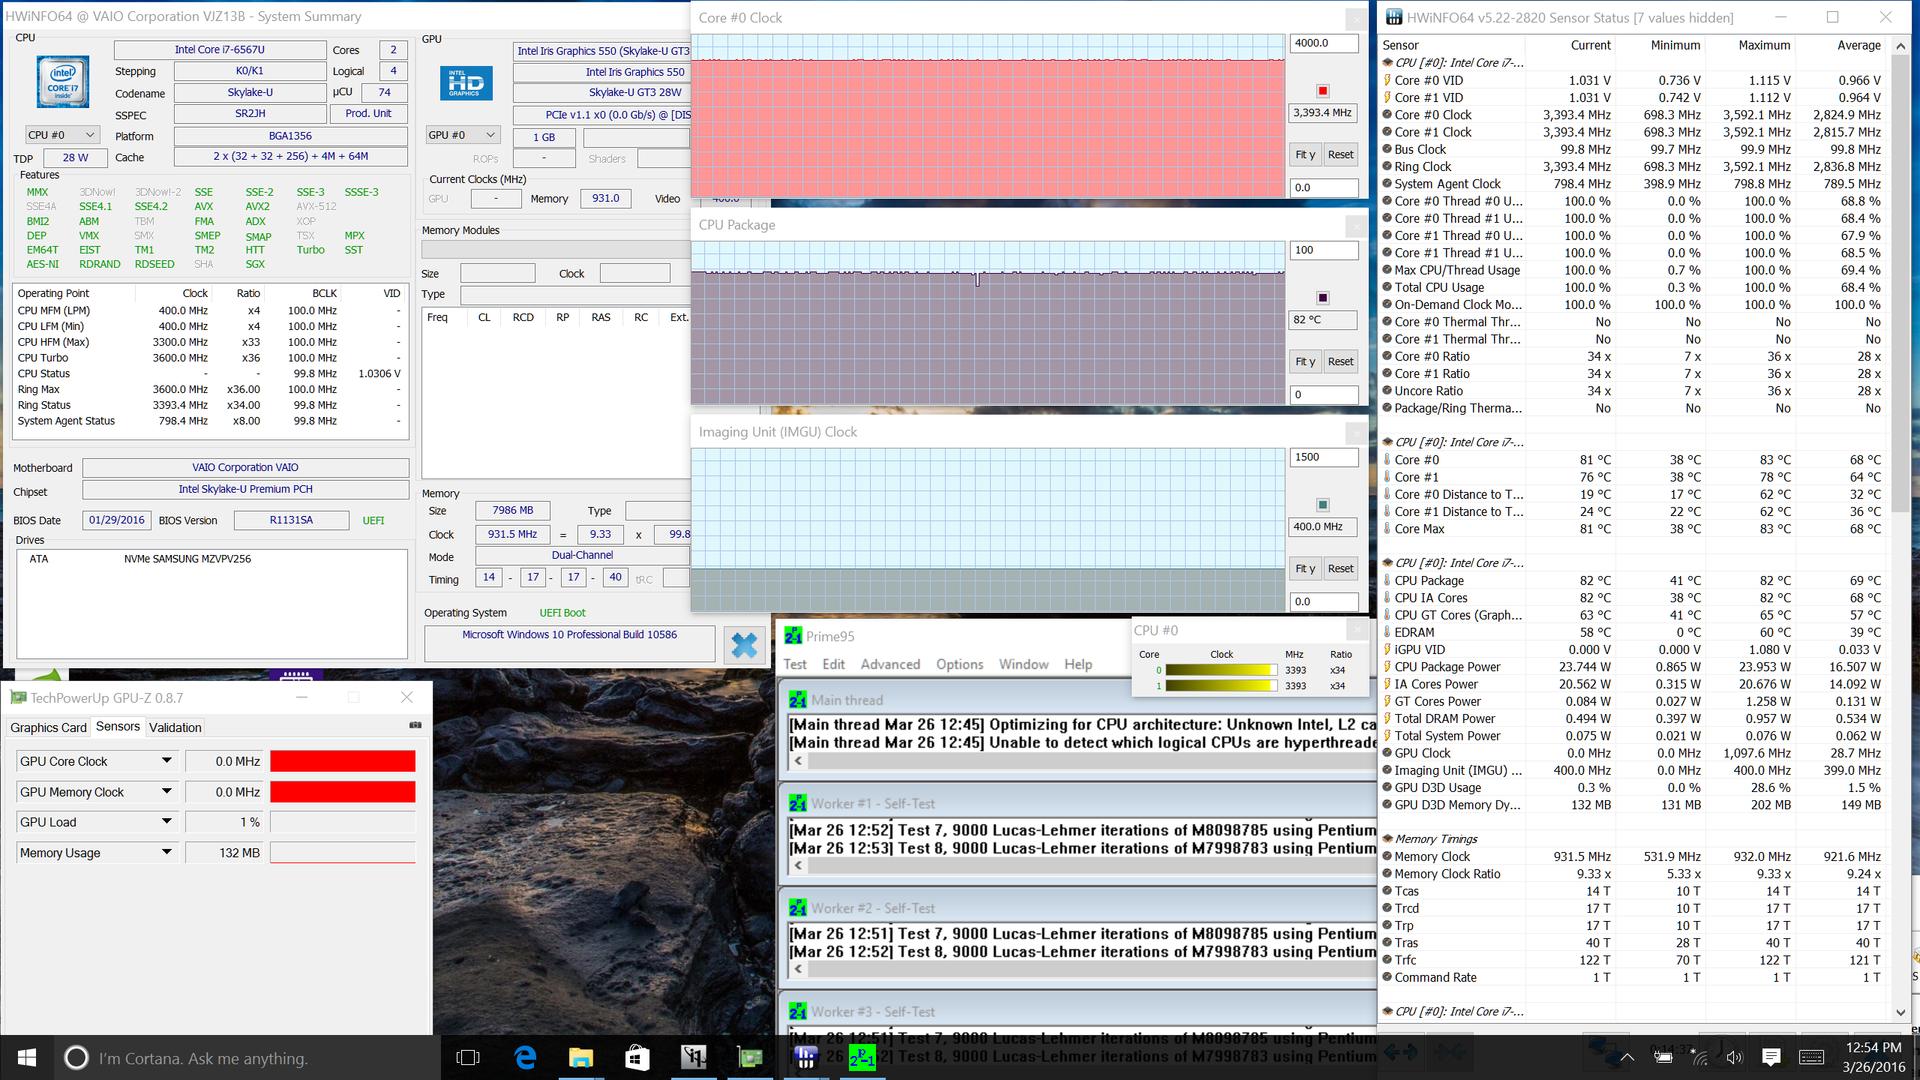Click Reset in the Imaging Unit Clock graph
Image resolution: width=1920 pixels, height=1080 pixels.
[1340, 569]
